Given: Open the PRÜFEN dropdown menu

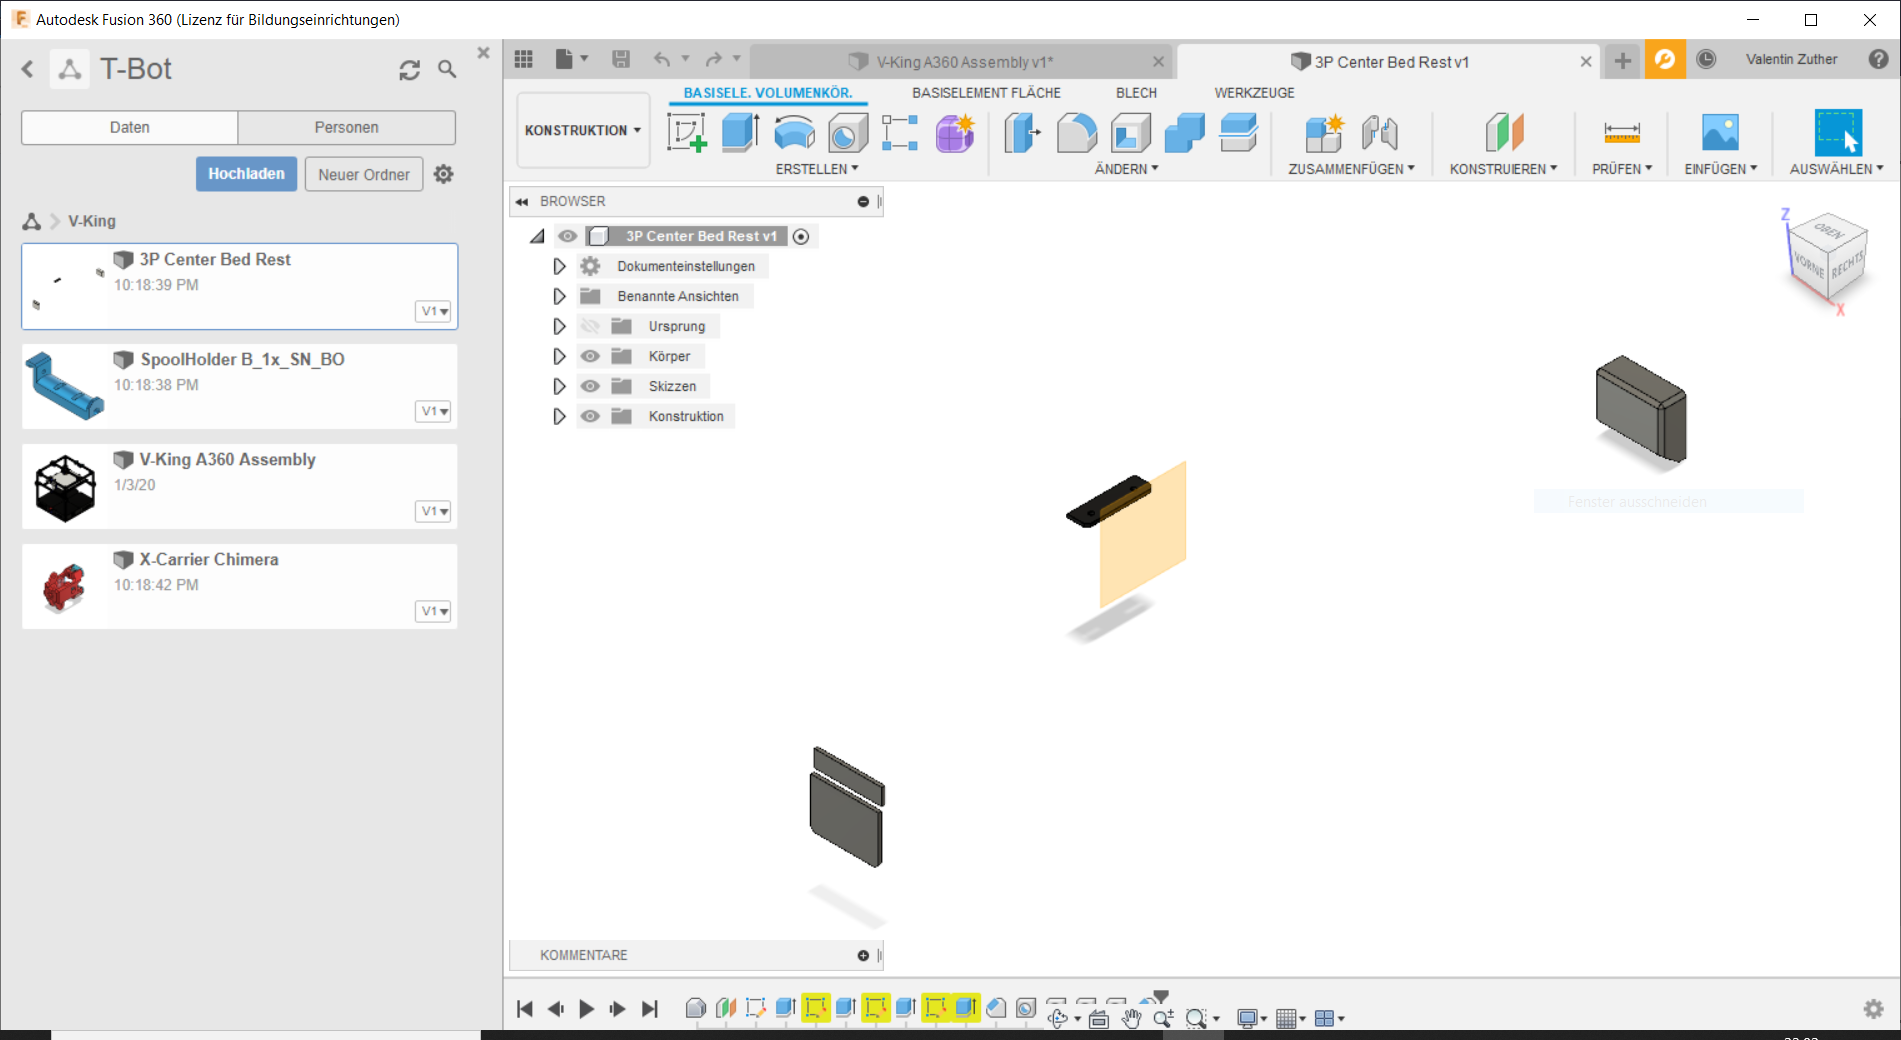Looking at the screenshot, I should pos(1622,169).
